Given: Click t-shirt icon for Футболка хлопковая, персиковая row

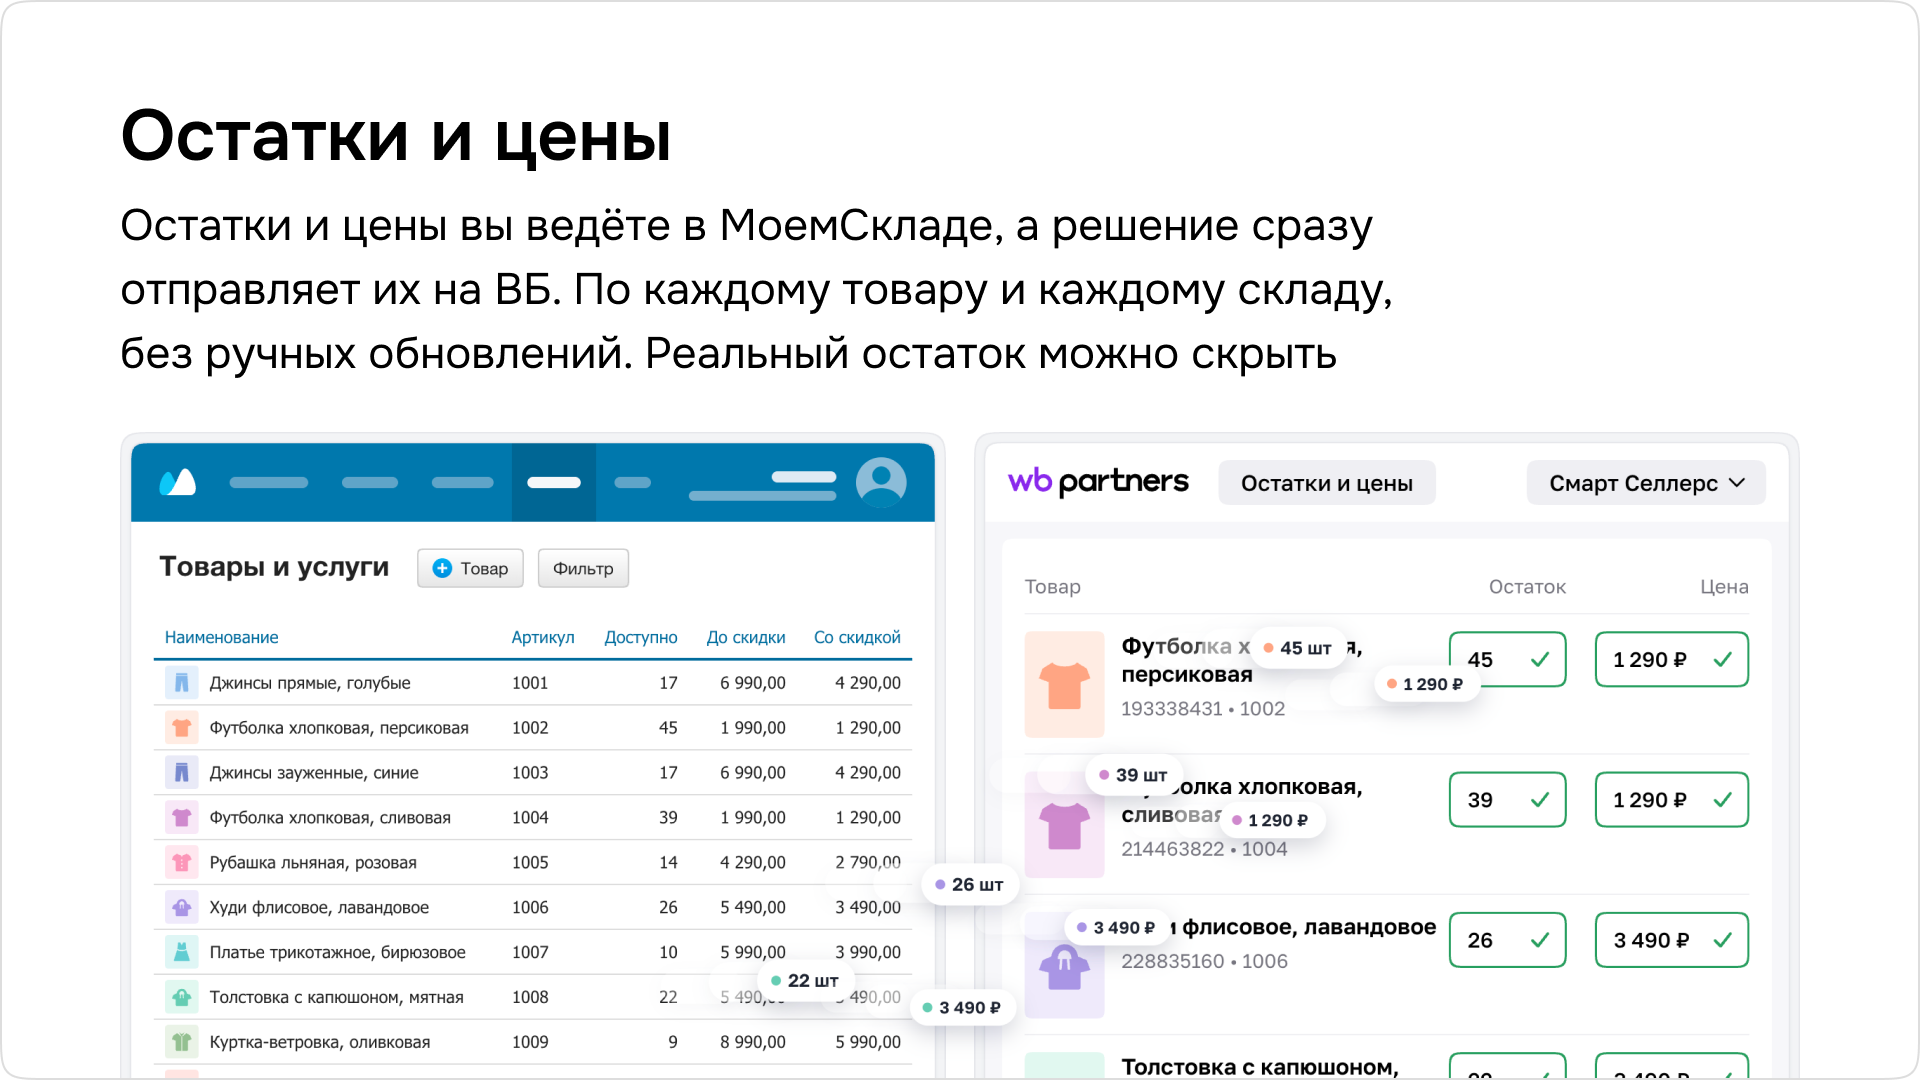Looking at the screenshot, I should pos(181,727).
